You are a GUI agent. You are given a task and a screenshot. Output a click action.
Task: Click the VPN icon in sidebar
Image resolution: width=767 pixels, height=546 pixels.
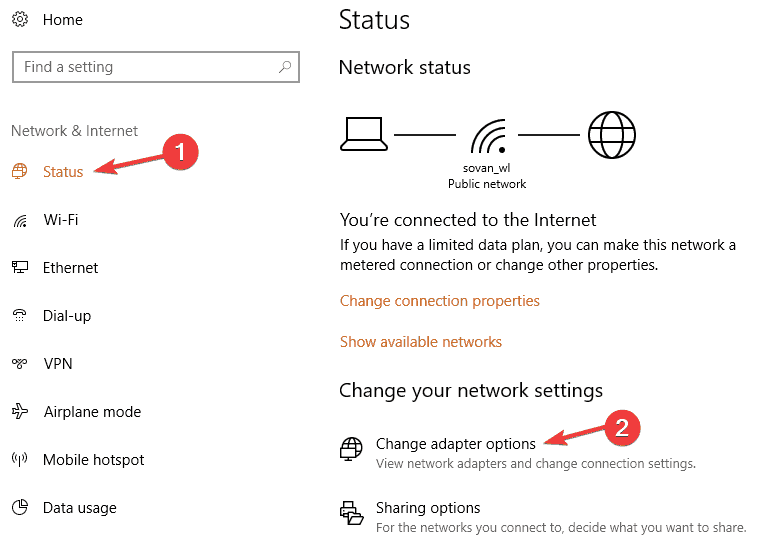pyautogui.click(x=20, y=364)
